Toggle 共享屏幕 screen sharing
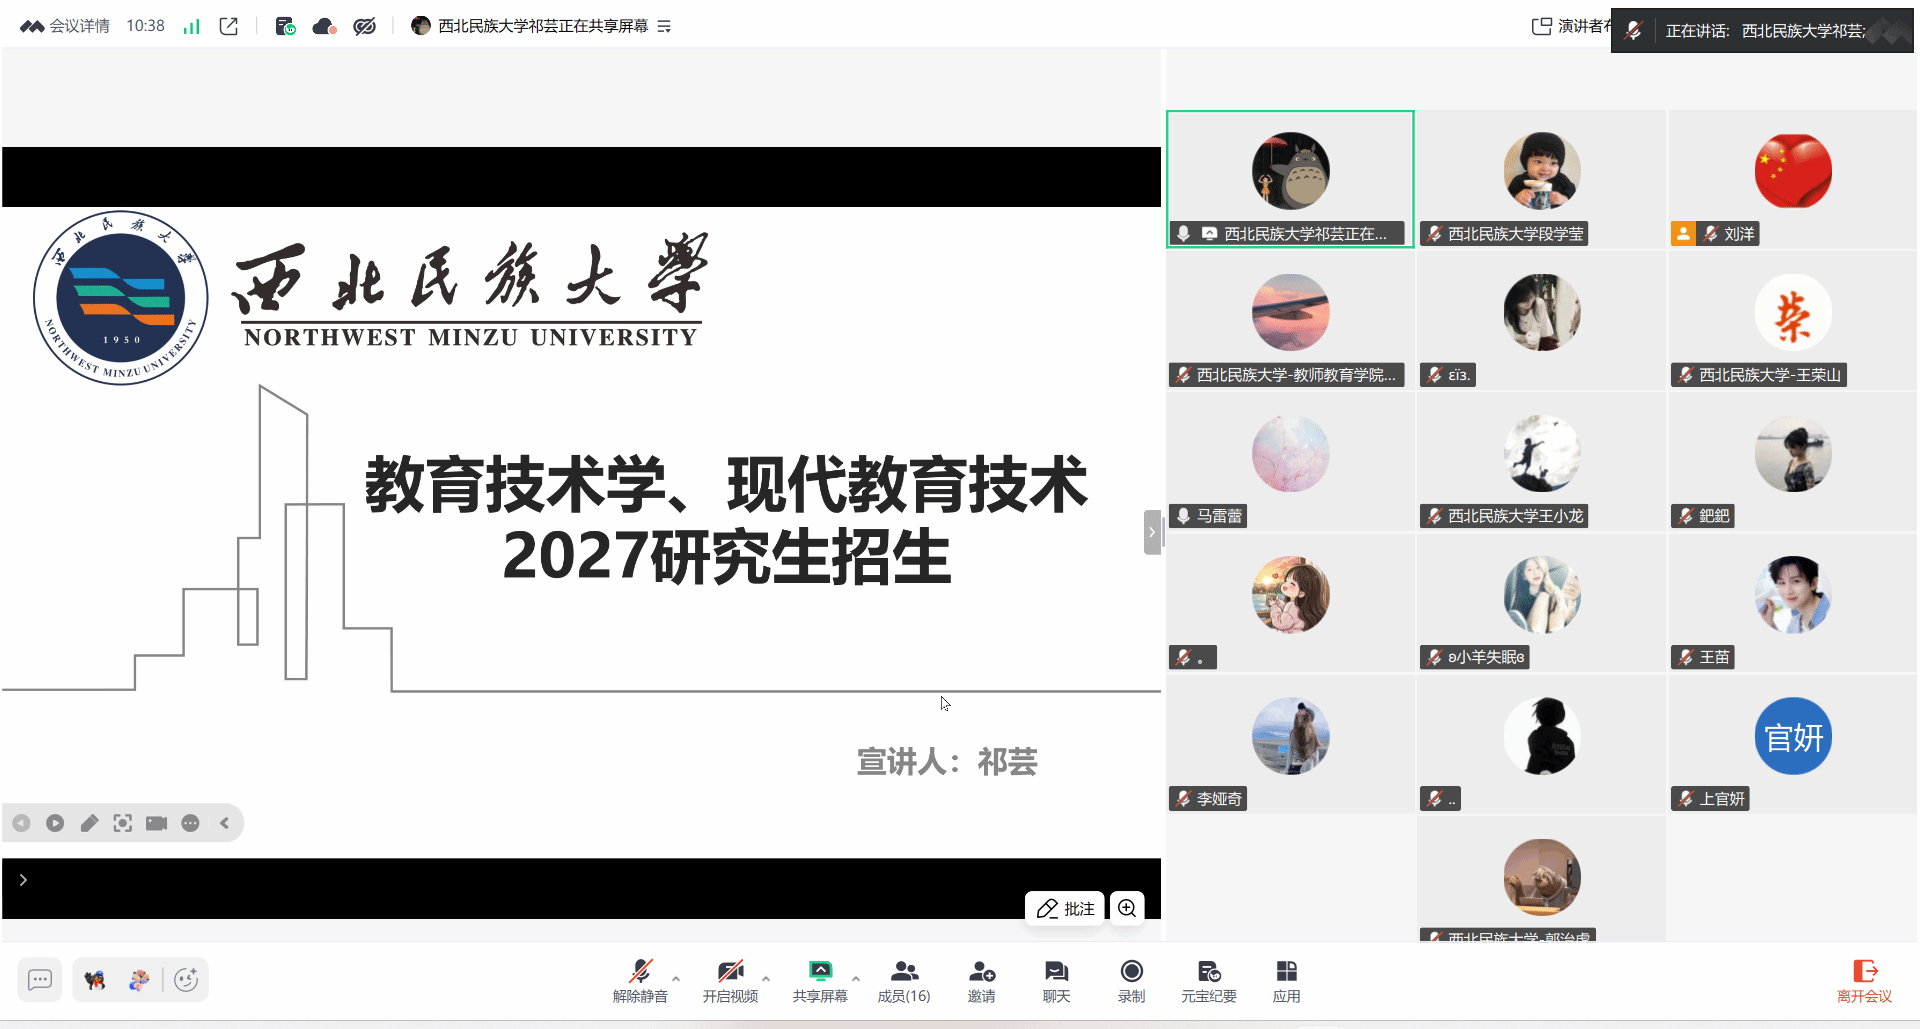Image resolution: width=1920 pixels, height=1029 pixels. click(x=820, y=981)
